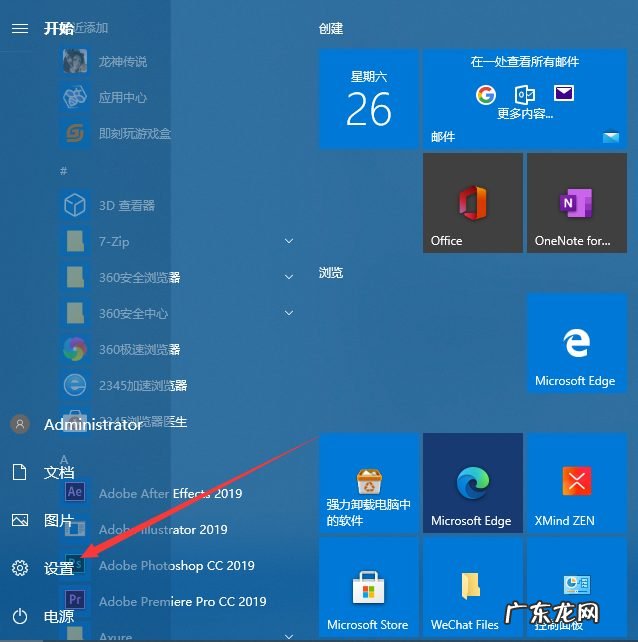
Task: Open the Office tile
Action: (473, 203)
